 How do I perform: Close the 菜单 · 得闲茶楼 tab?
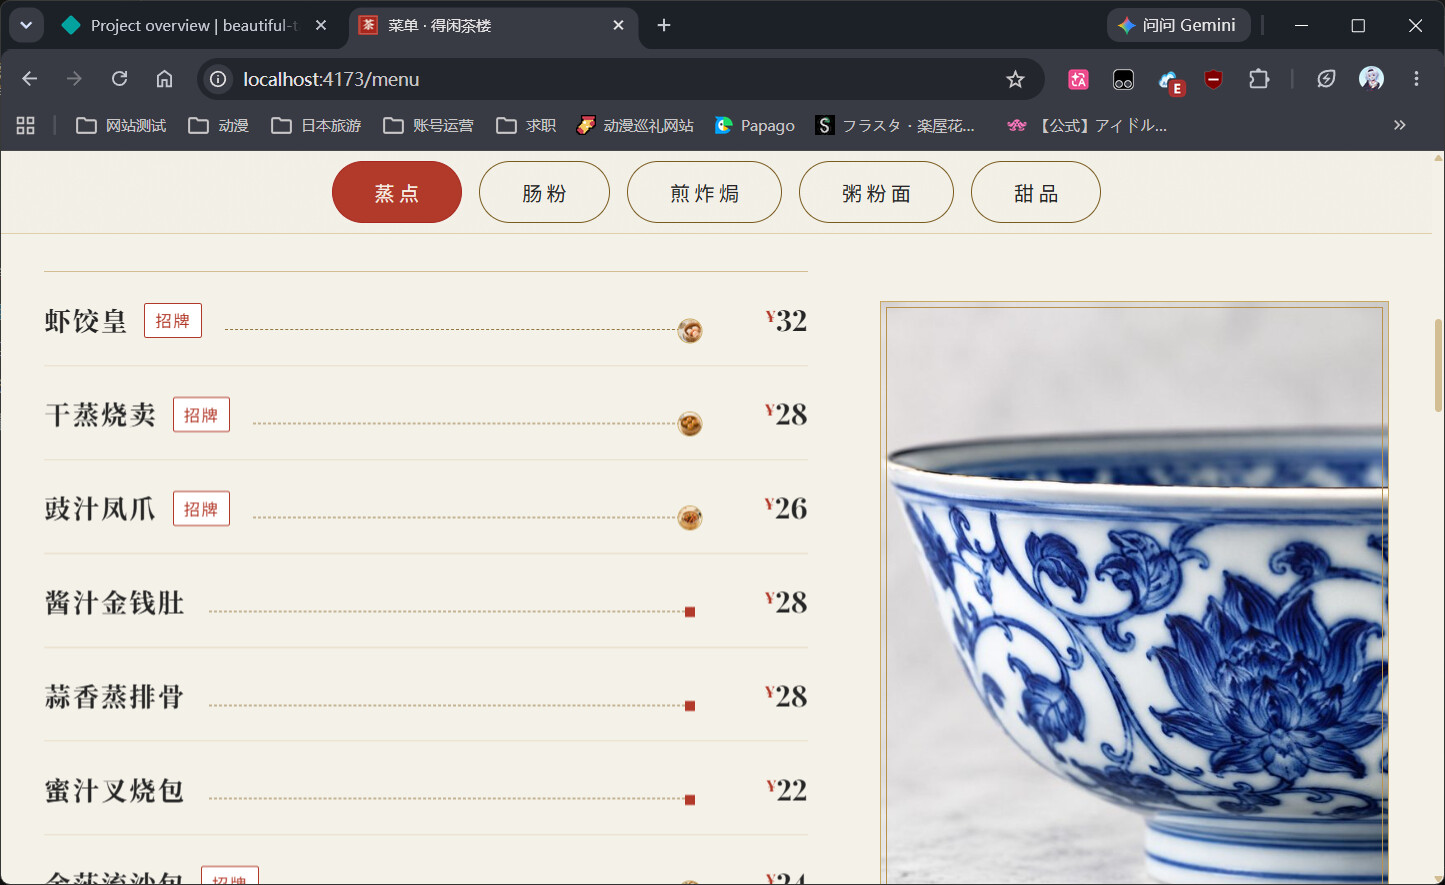click(x=618, y=25)
